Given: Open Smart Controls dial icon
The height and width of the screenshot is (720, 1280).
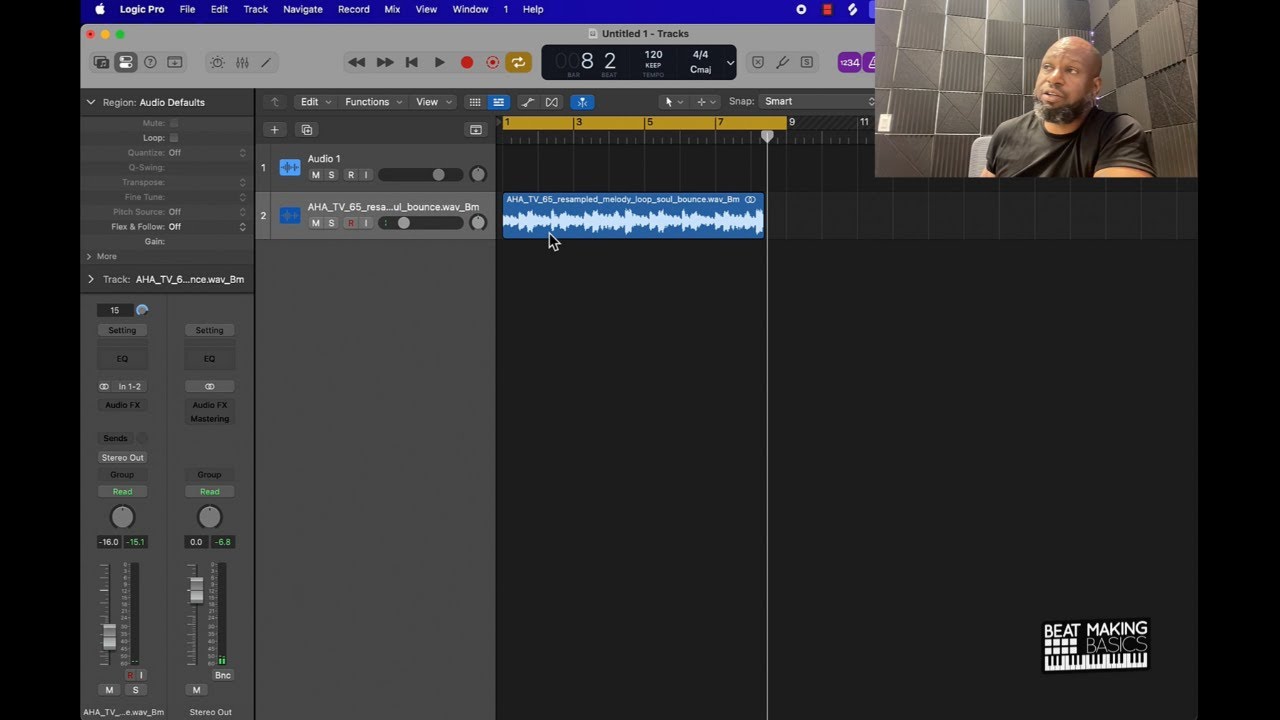Looking at the screenshot, I should tap(217, 62).
